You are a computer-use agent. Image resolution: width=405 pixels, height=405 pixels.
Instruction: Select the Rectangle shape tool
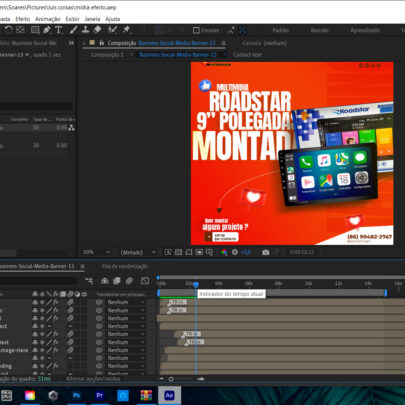[x=35, y=30]
